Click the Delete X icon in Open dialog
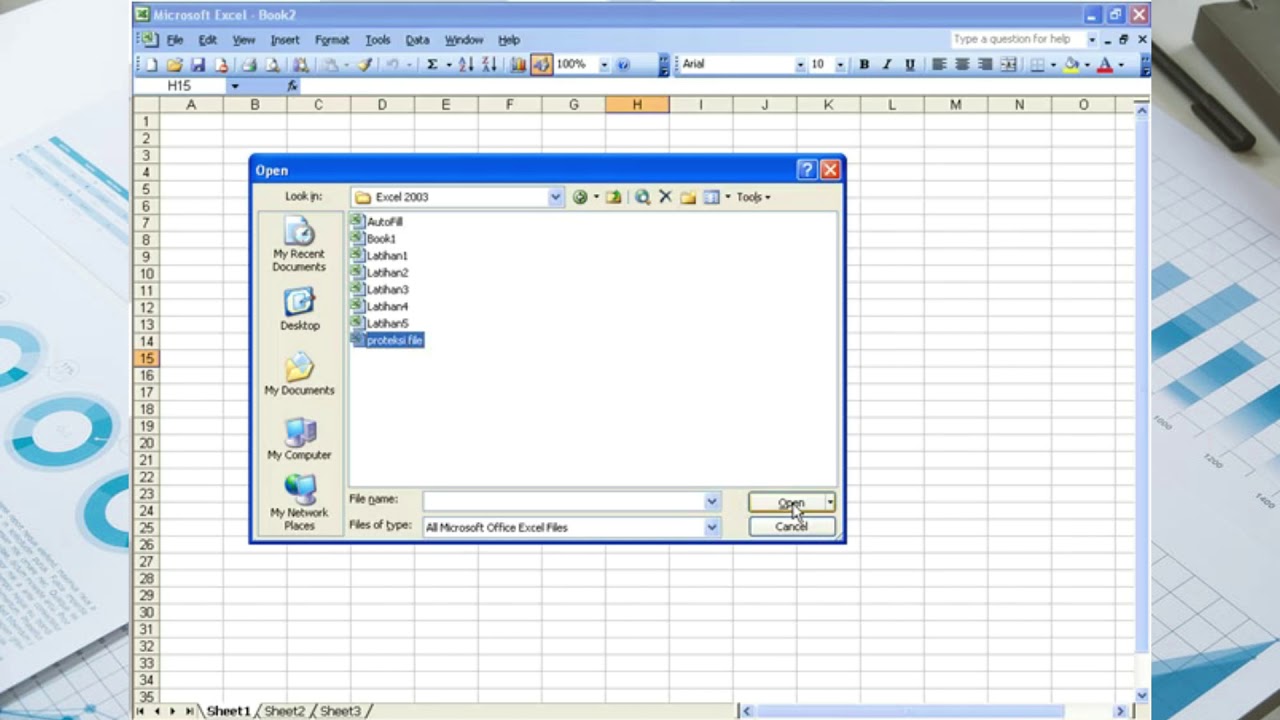 point(665,197)
